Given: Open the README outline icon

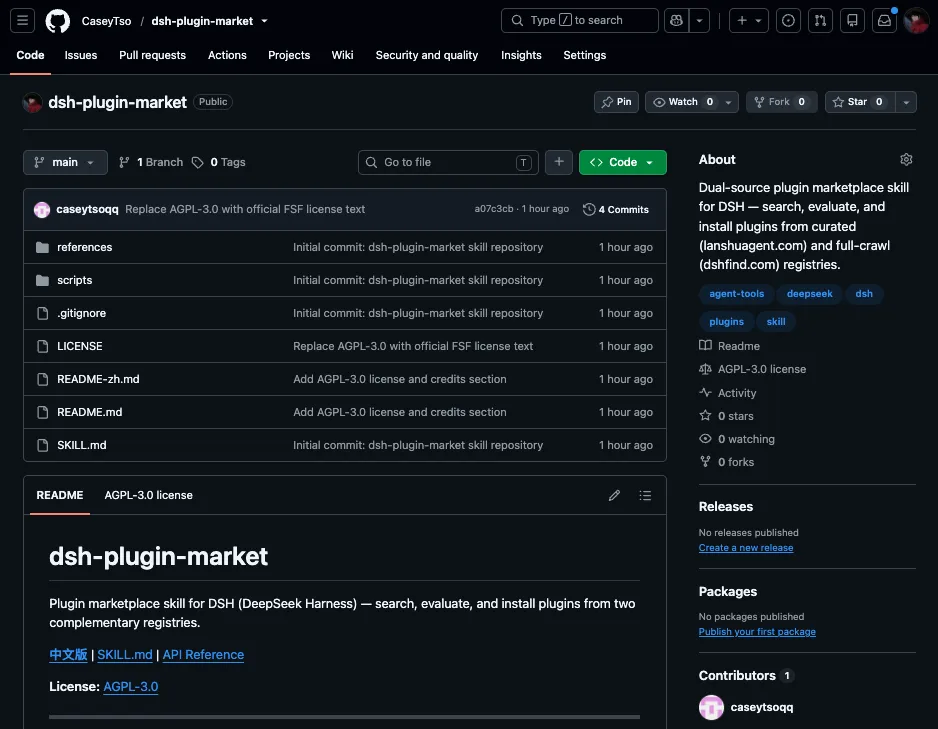Looking at the screenshot, I should pos(645,495).
